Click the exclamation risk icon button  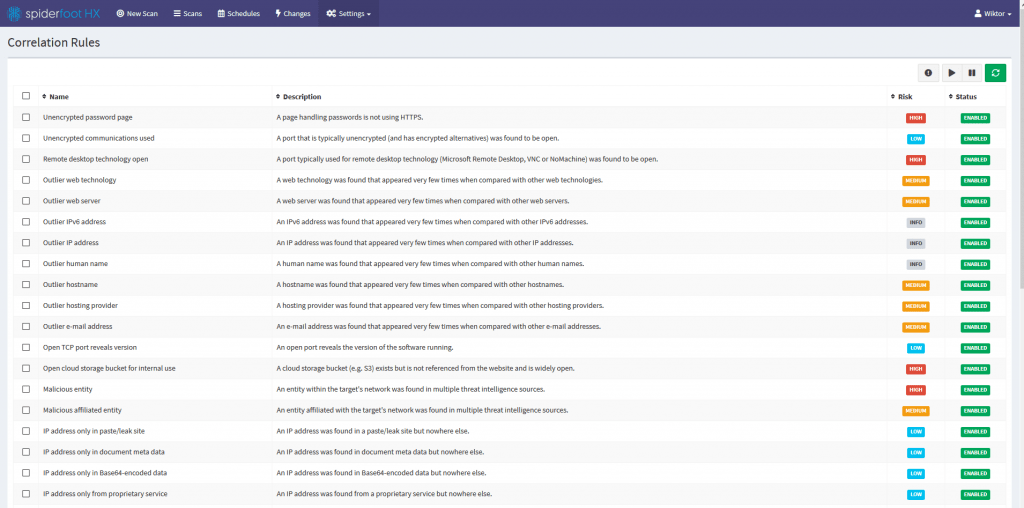929,73
